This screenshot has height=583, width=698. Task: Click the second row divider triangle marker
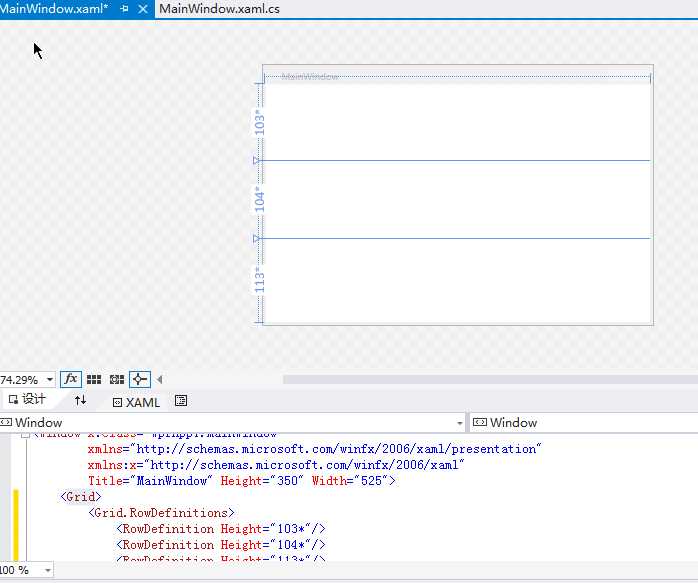(256, 239)
